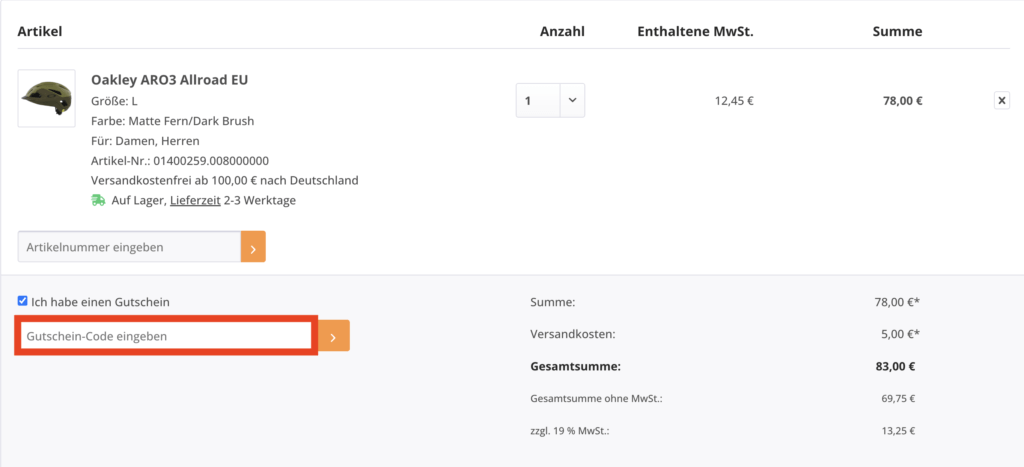
Task: Click the 5,00 €* shipping cost
Action: [x=900, y=334]
